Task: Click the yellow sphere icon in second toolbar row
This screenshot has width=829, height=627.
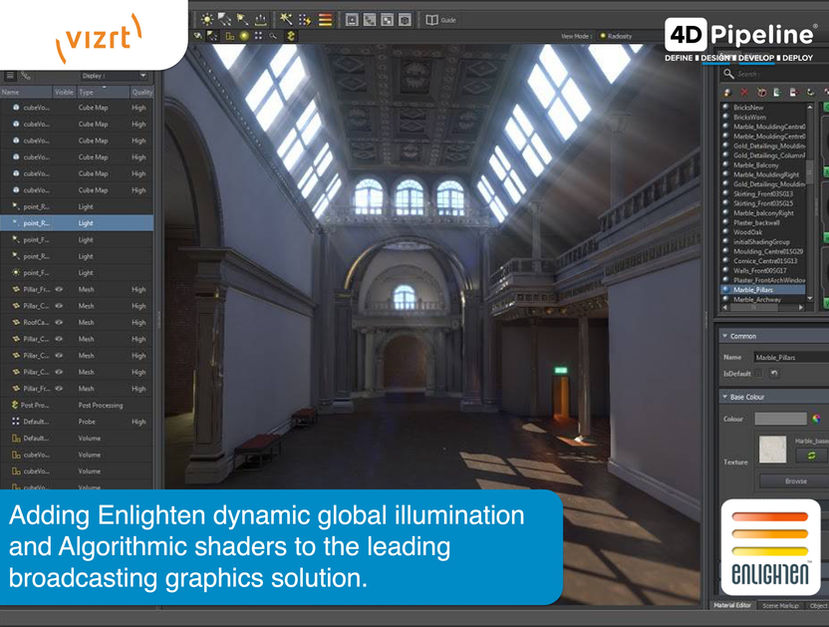Action: [x=244, y=36]
